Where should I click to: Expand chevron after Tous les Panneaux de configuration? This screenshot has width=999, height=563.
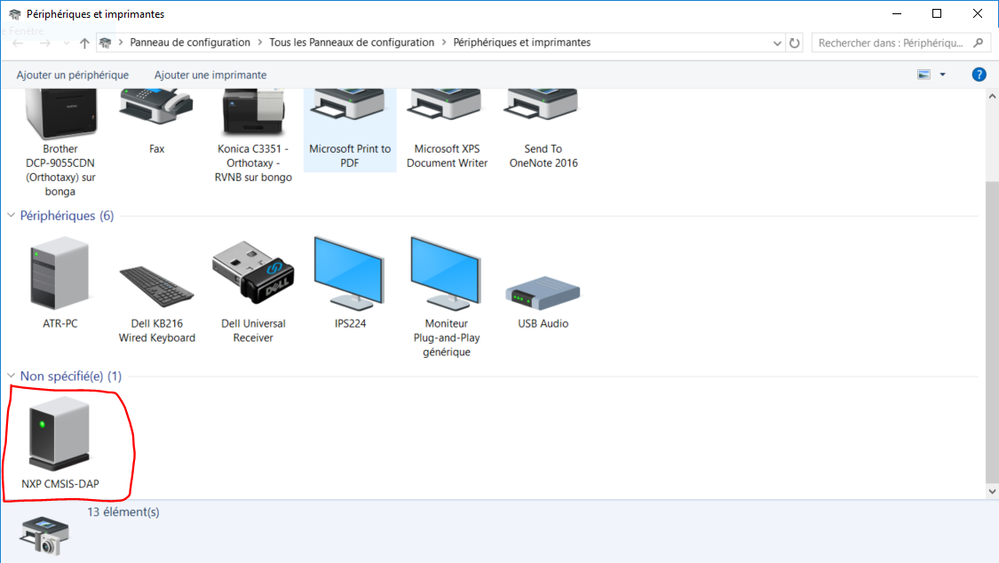444,43
